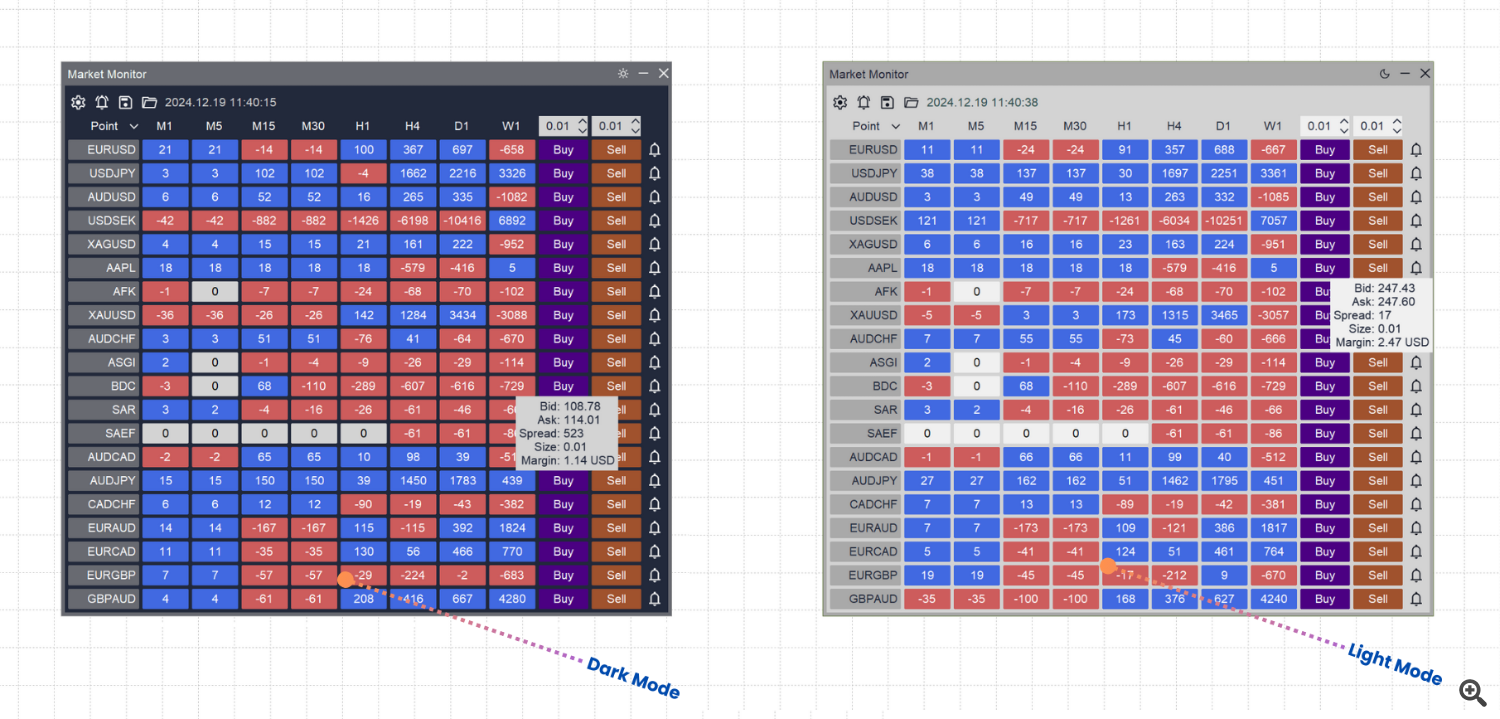Screen dimensions: 1500x719
Task: Click XAUUSD row bell in dark window
Action: coord(655,315)
